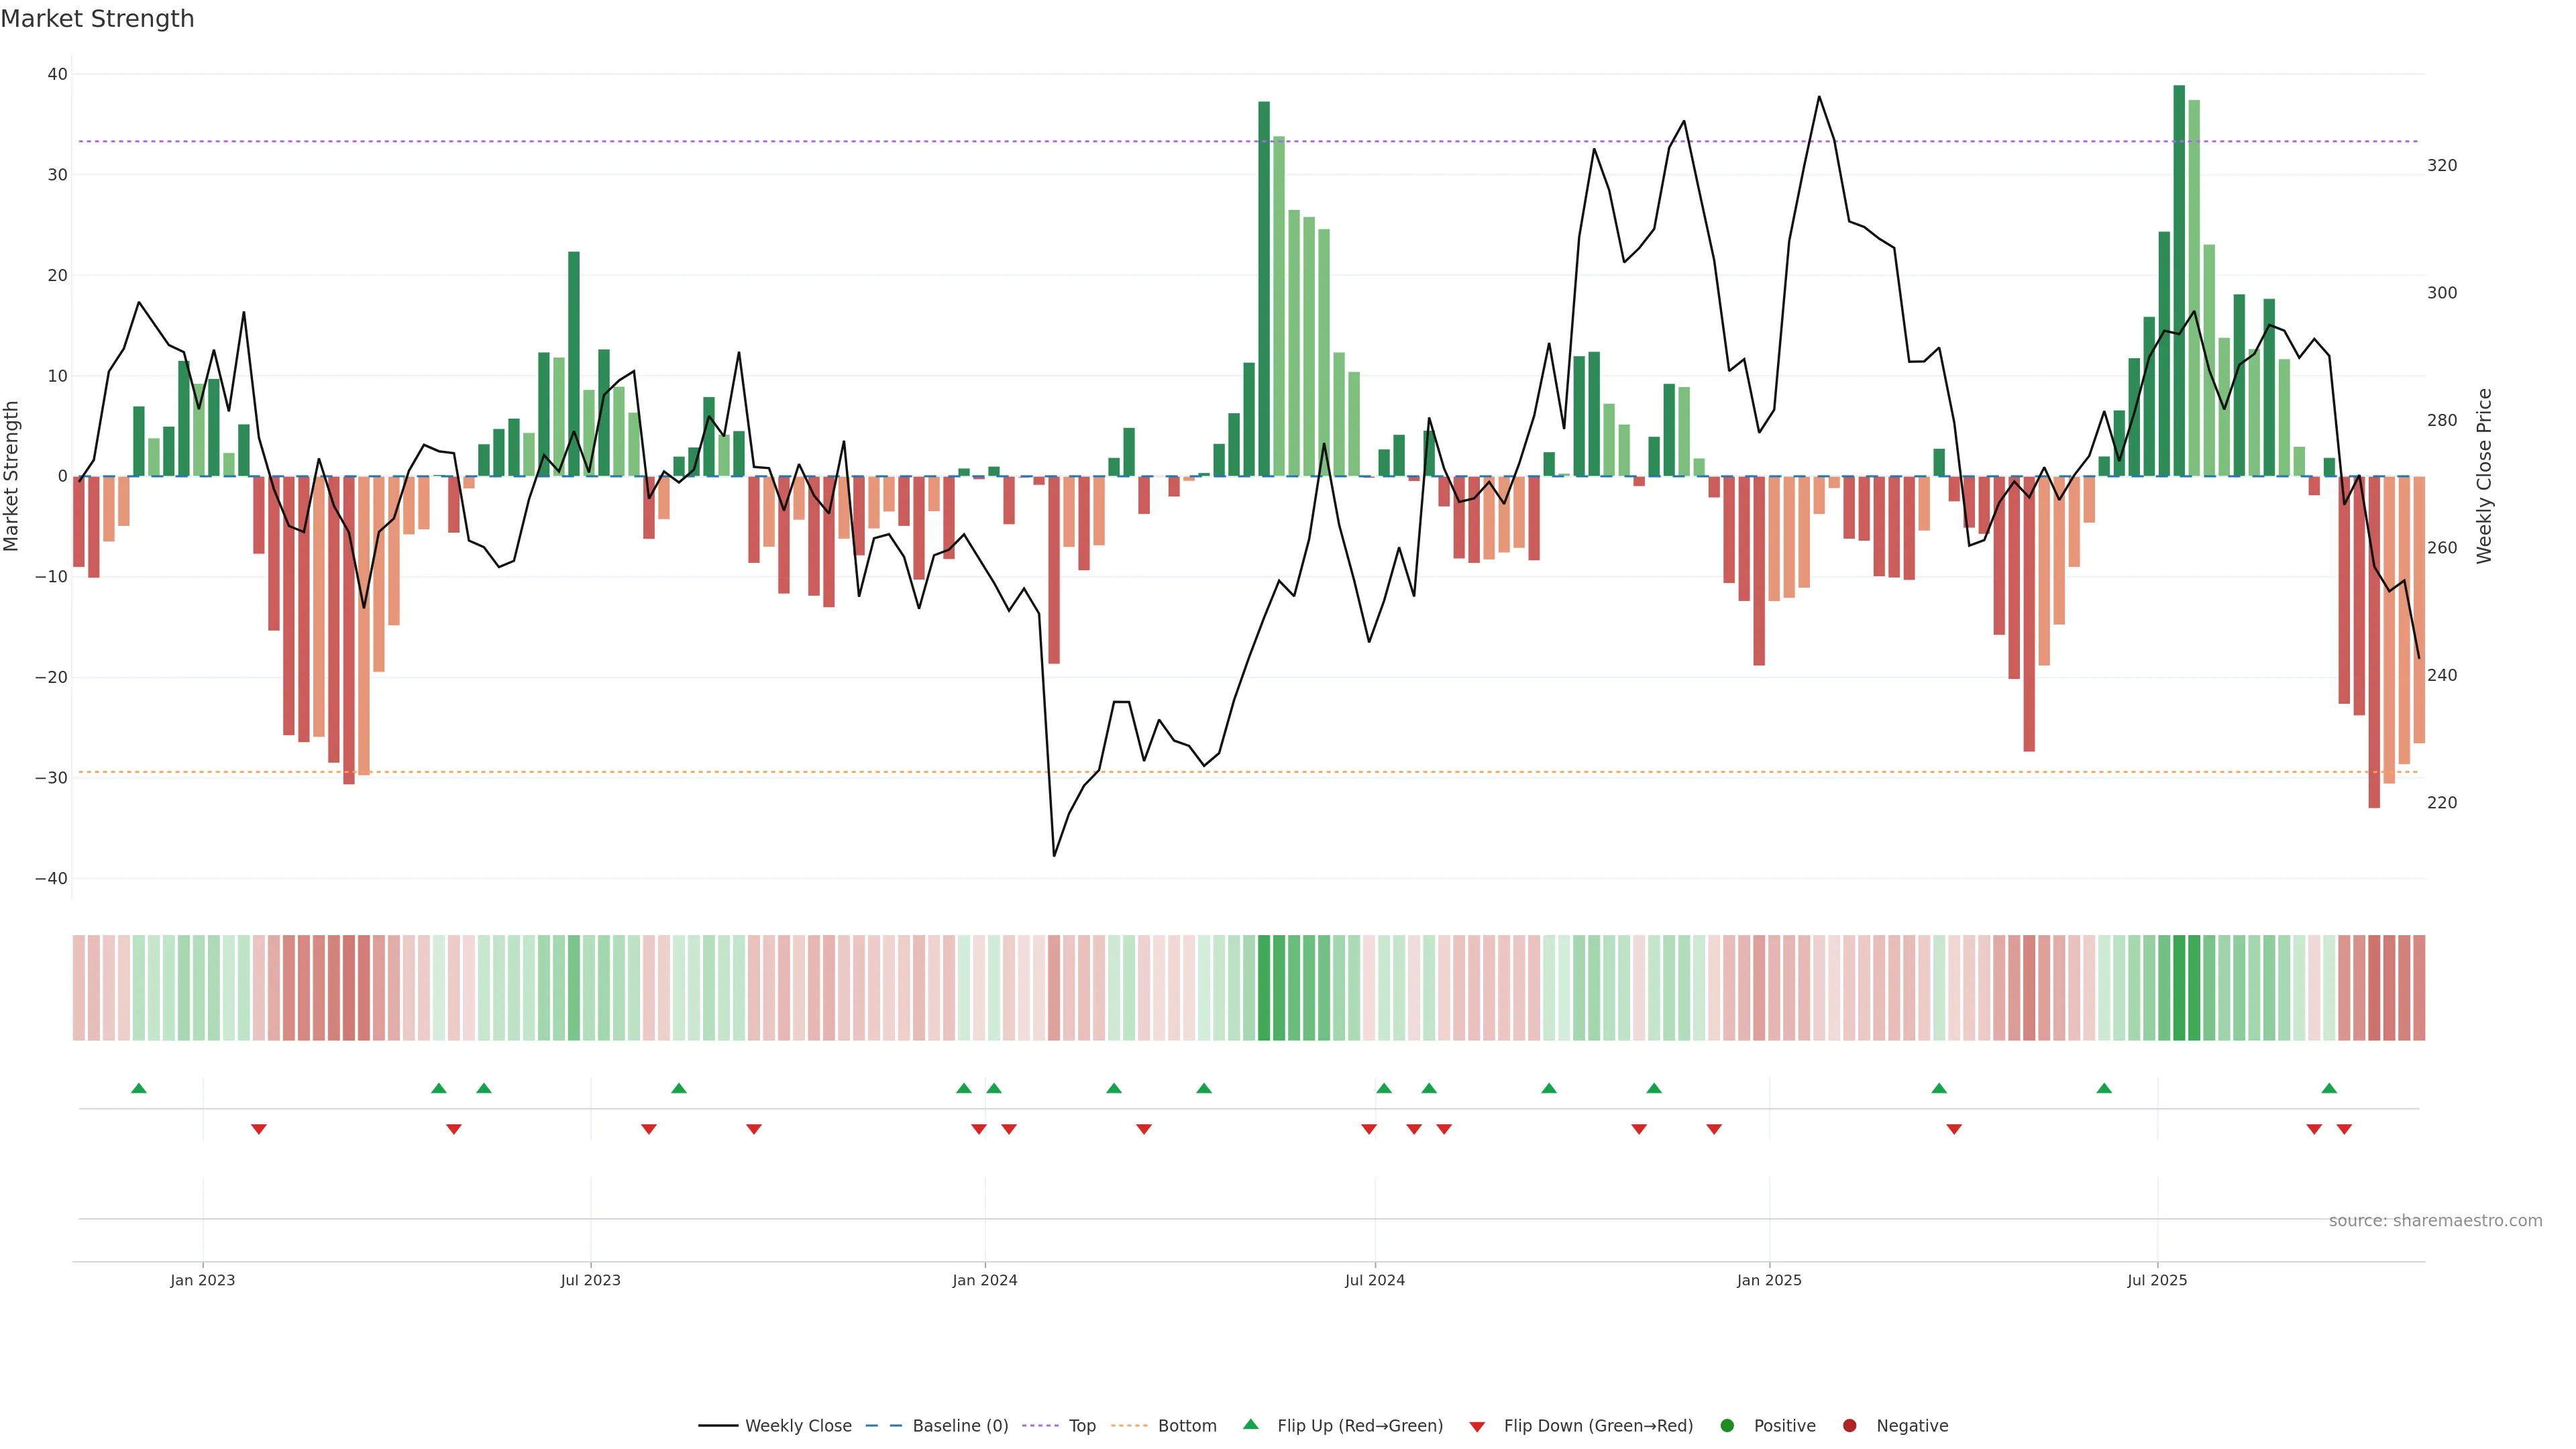Select the rightmost red flip-down triangle marker
2576x1449 pixels.
[x=2344, y=1129]
